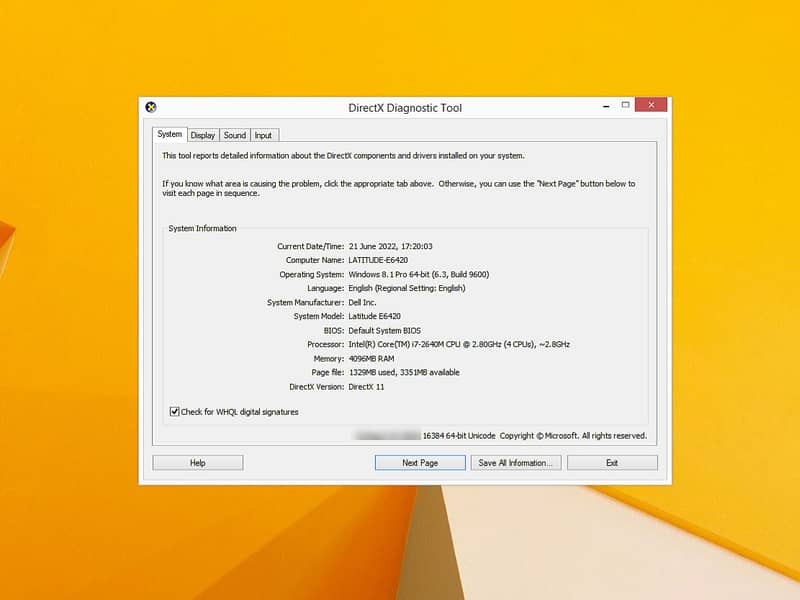Click the DirectX icon in the title bar

pyautogui.click(x=151, y=107)
